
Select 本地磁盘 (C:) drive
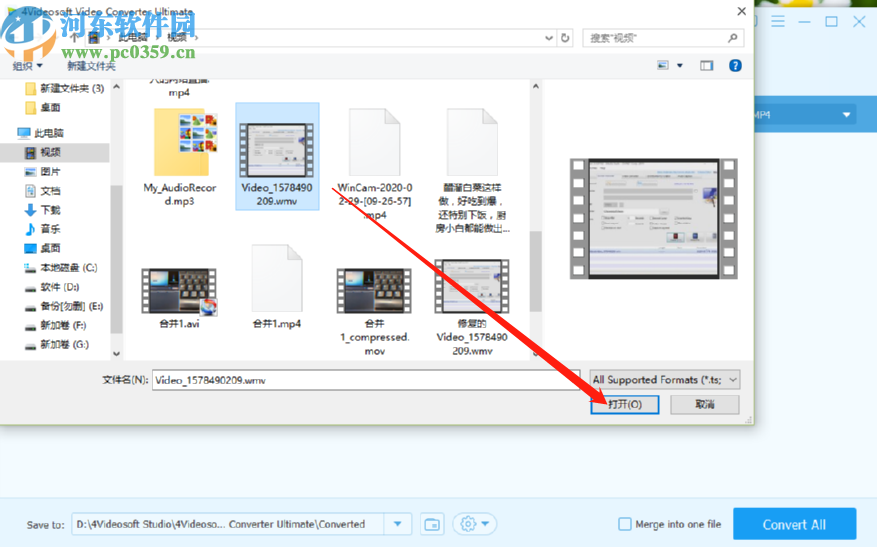[x=62, y=268]
